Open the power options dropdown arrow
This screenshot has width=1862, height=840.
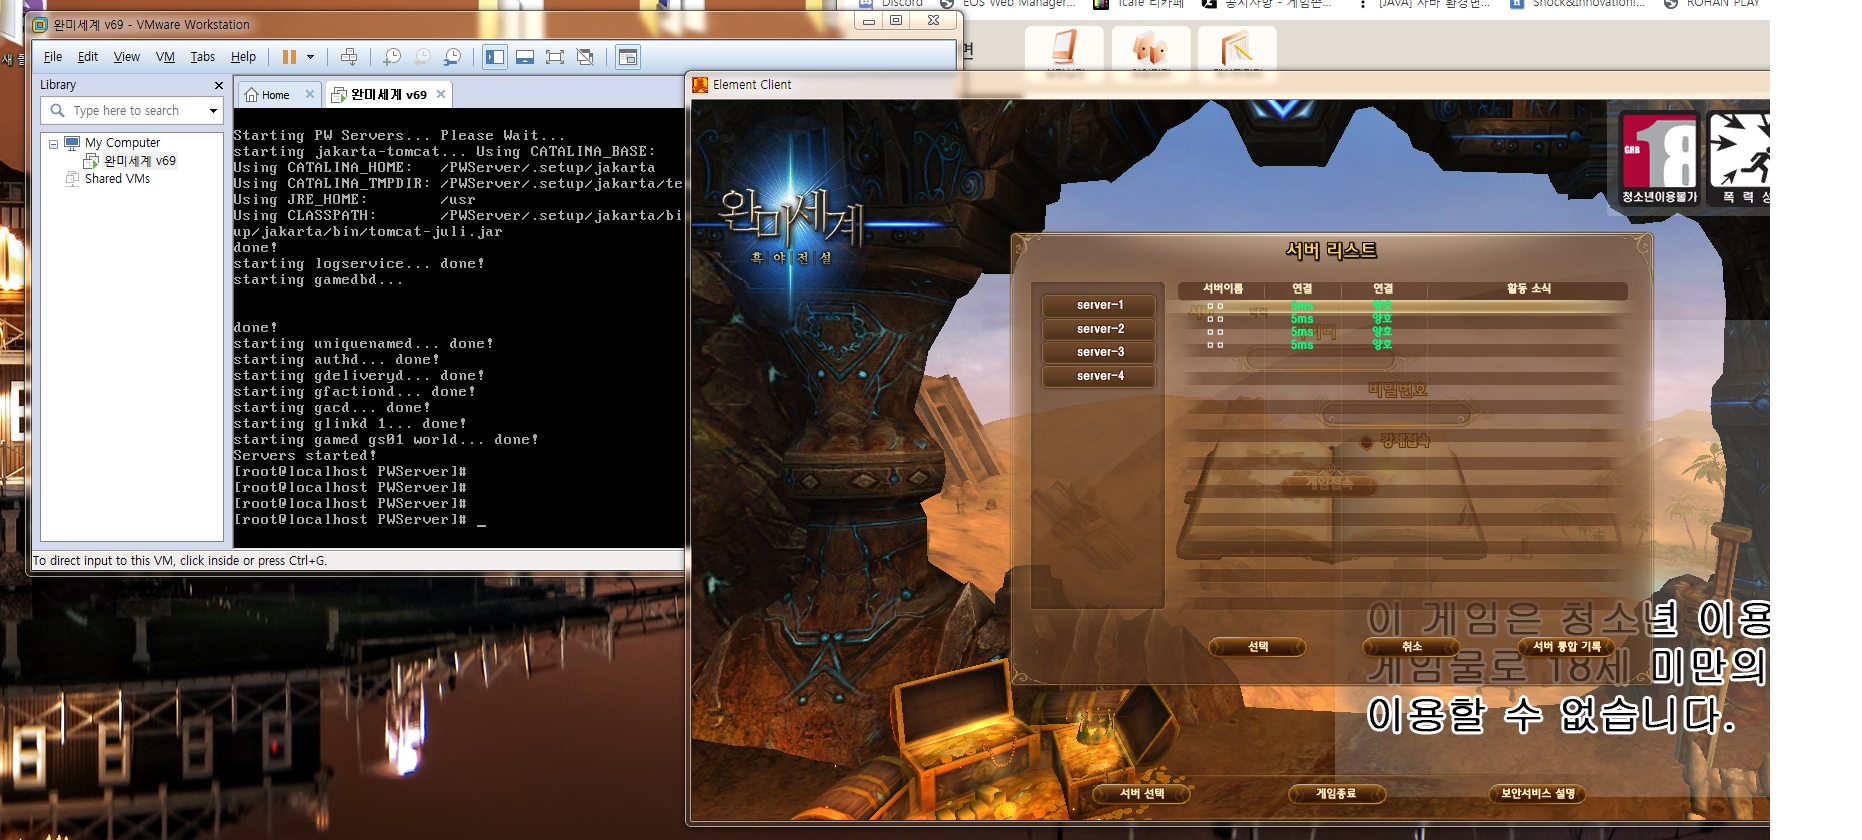(310, 57)
